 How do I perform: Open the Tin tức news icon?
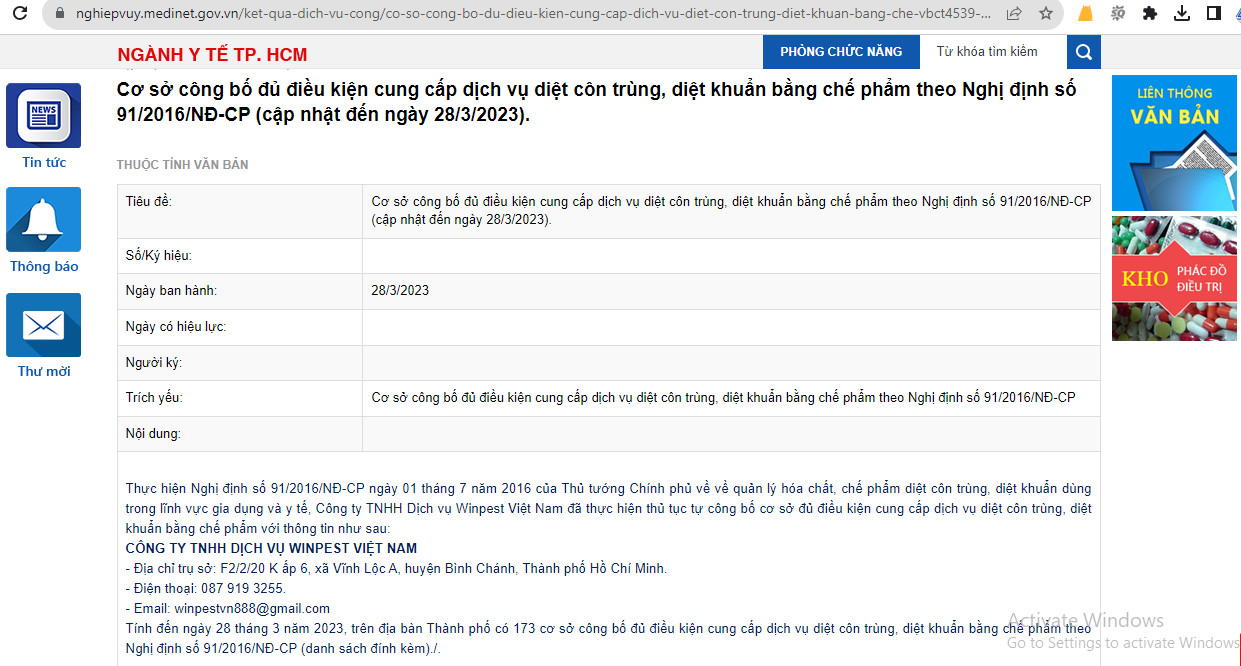43,115
